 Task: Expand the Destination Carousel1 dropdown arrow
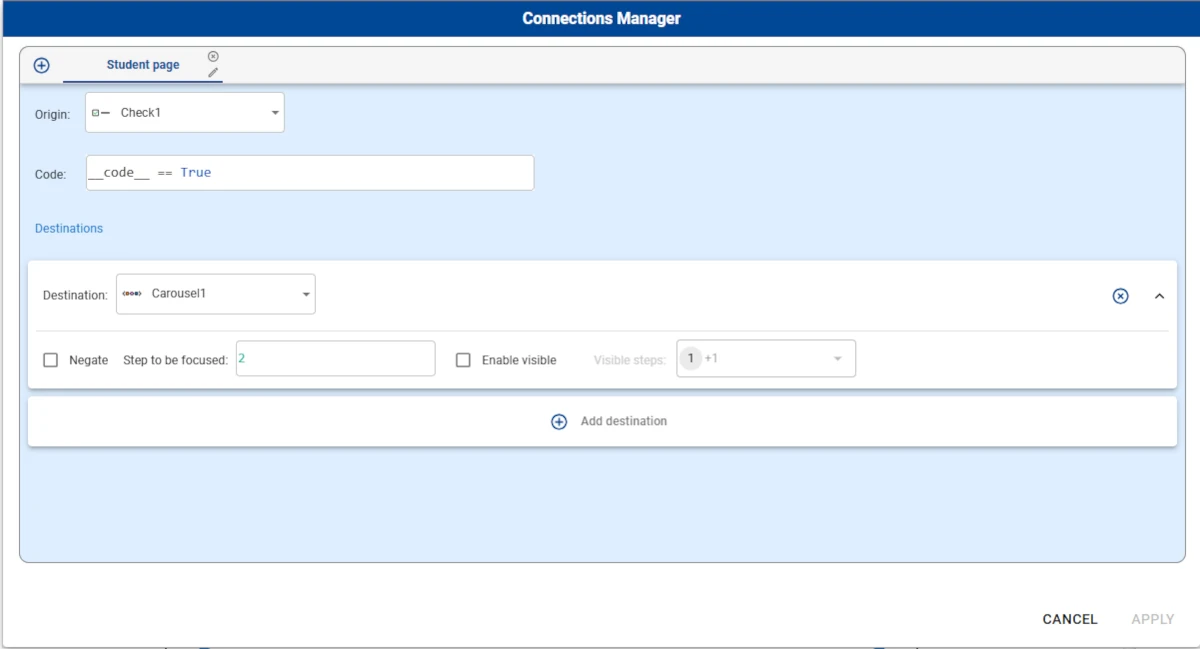click(x=306, y=294)
